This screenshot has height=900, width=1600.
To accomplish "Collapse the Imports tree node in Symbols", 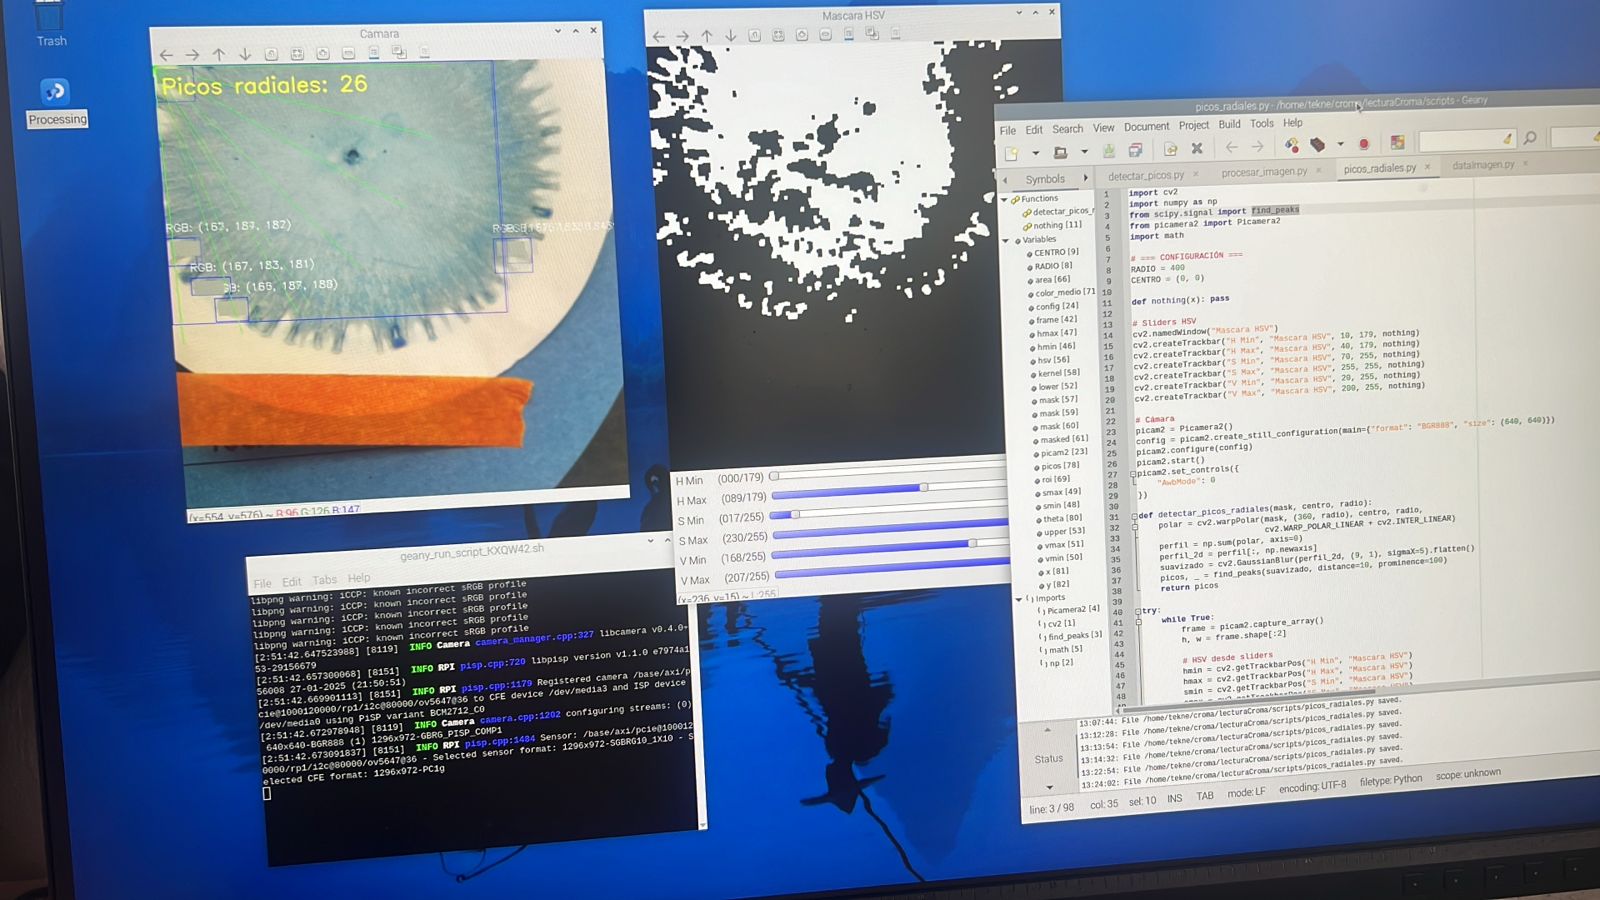I will 1019,599.
